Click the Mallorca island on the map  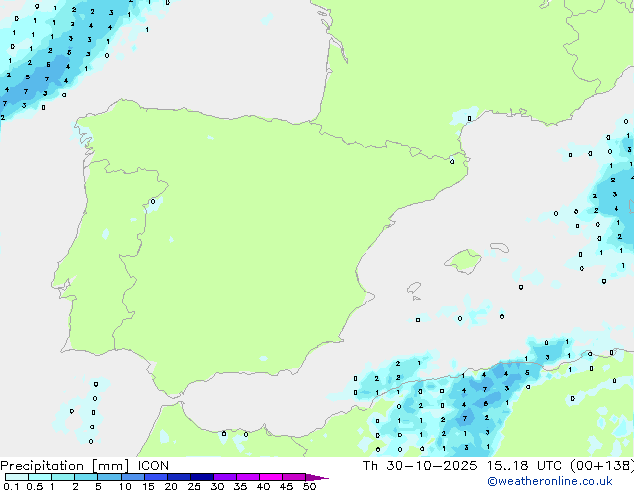[463, 262]
